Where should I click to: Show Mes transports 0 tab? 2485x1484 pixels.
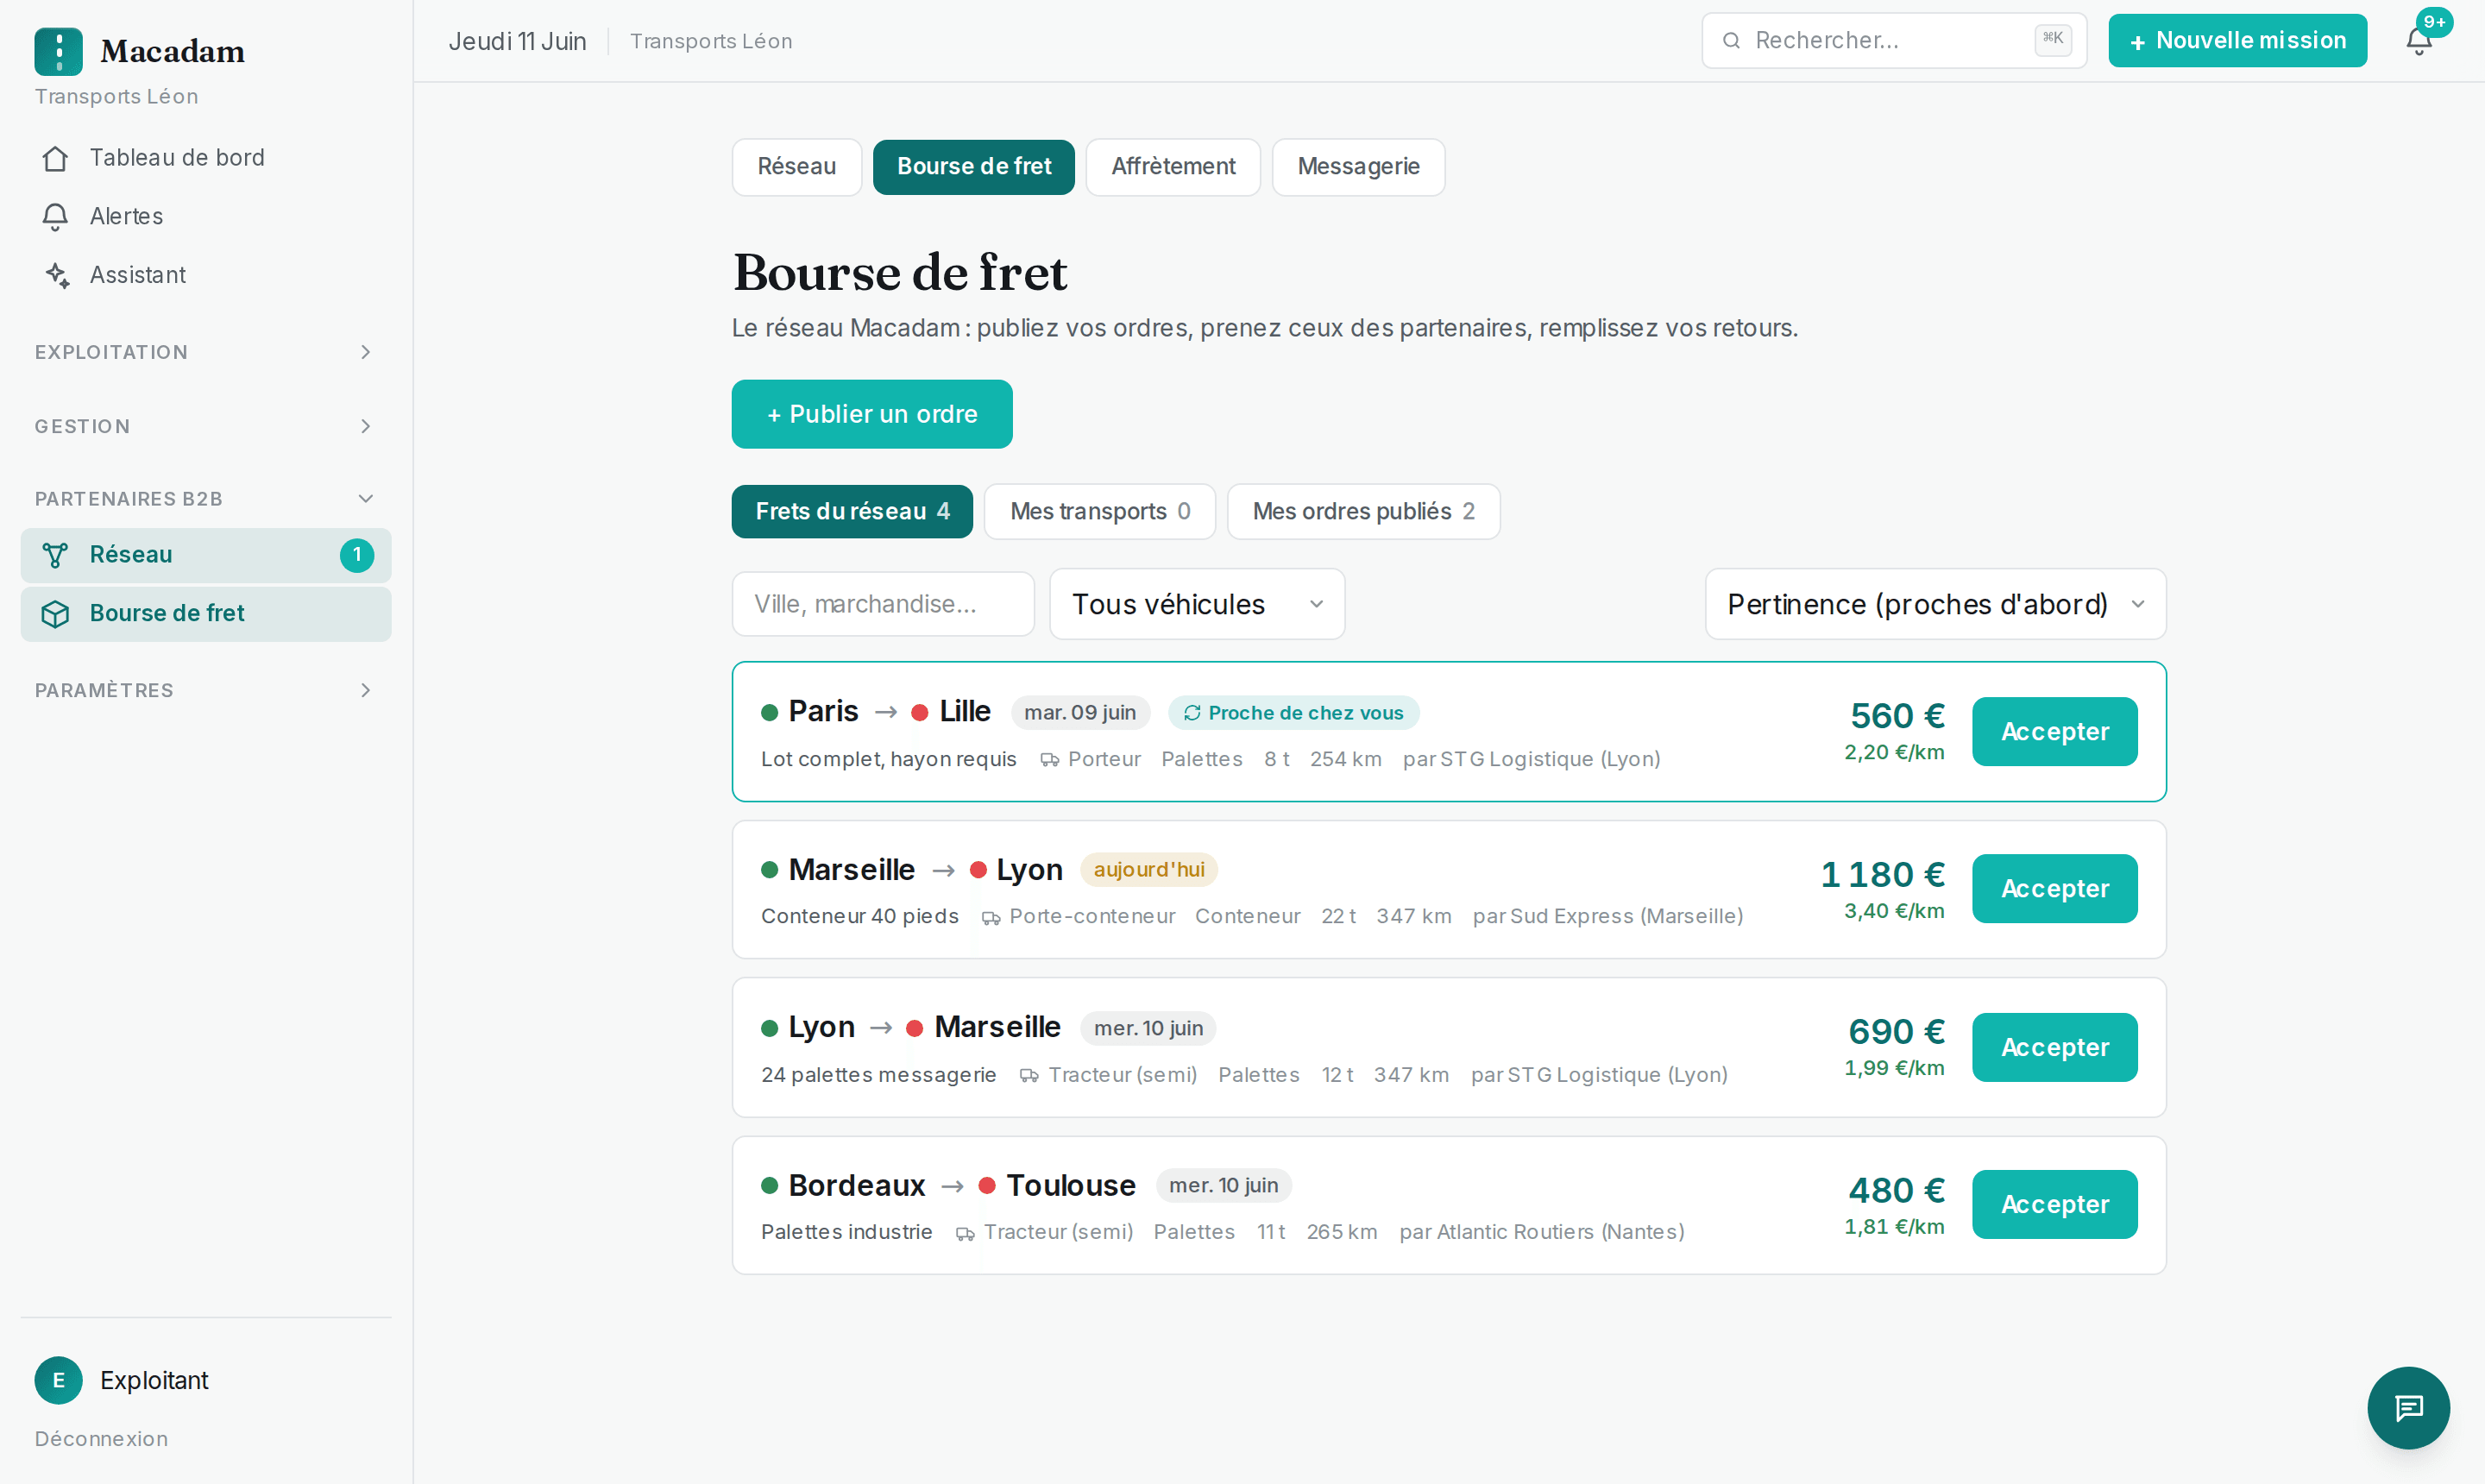click(x=1100, y=511)
